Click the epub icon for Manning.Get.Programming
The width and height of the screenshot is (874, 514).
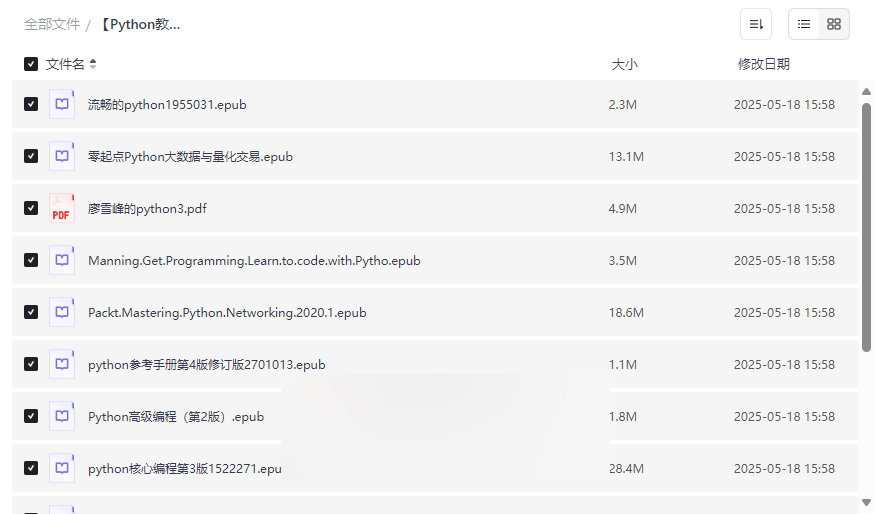pos(62,260)
